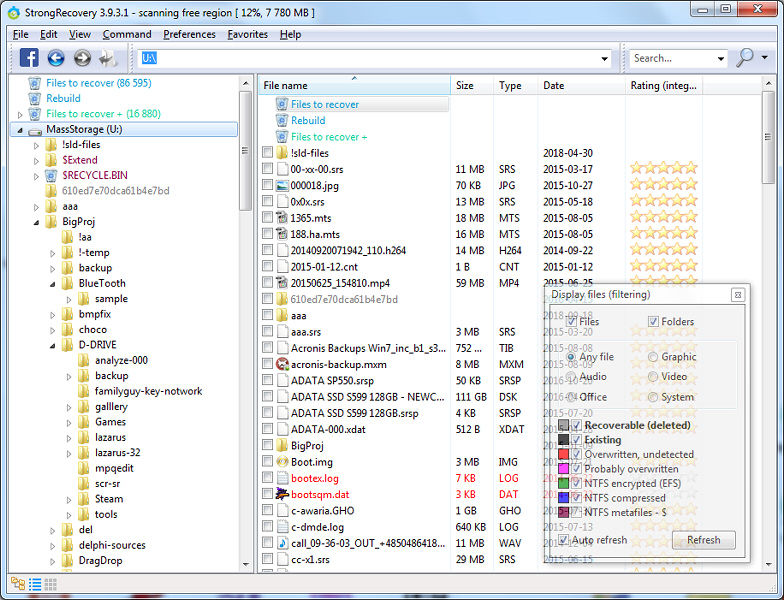
Task: Check the box for Boot.img
Action: [268, 462]
